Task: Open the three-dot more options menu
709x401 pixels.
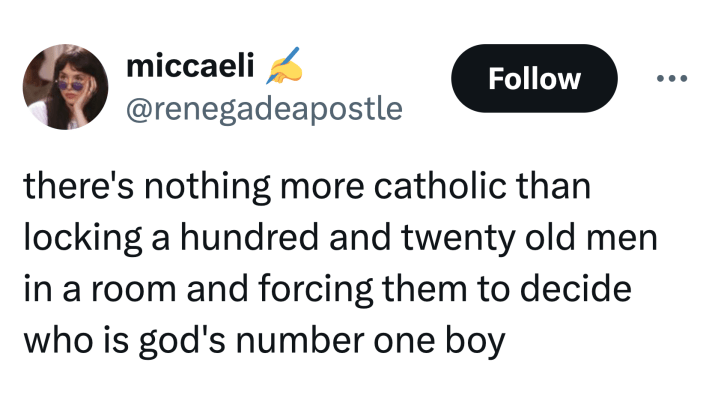Action: [672, 79]
